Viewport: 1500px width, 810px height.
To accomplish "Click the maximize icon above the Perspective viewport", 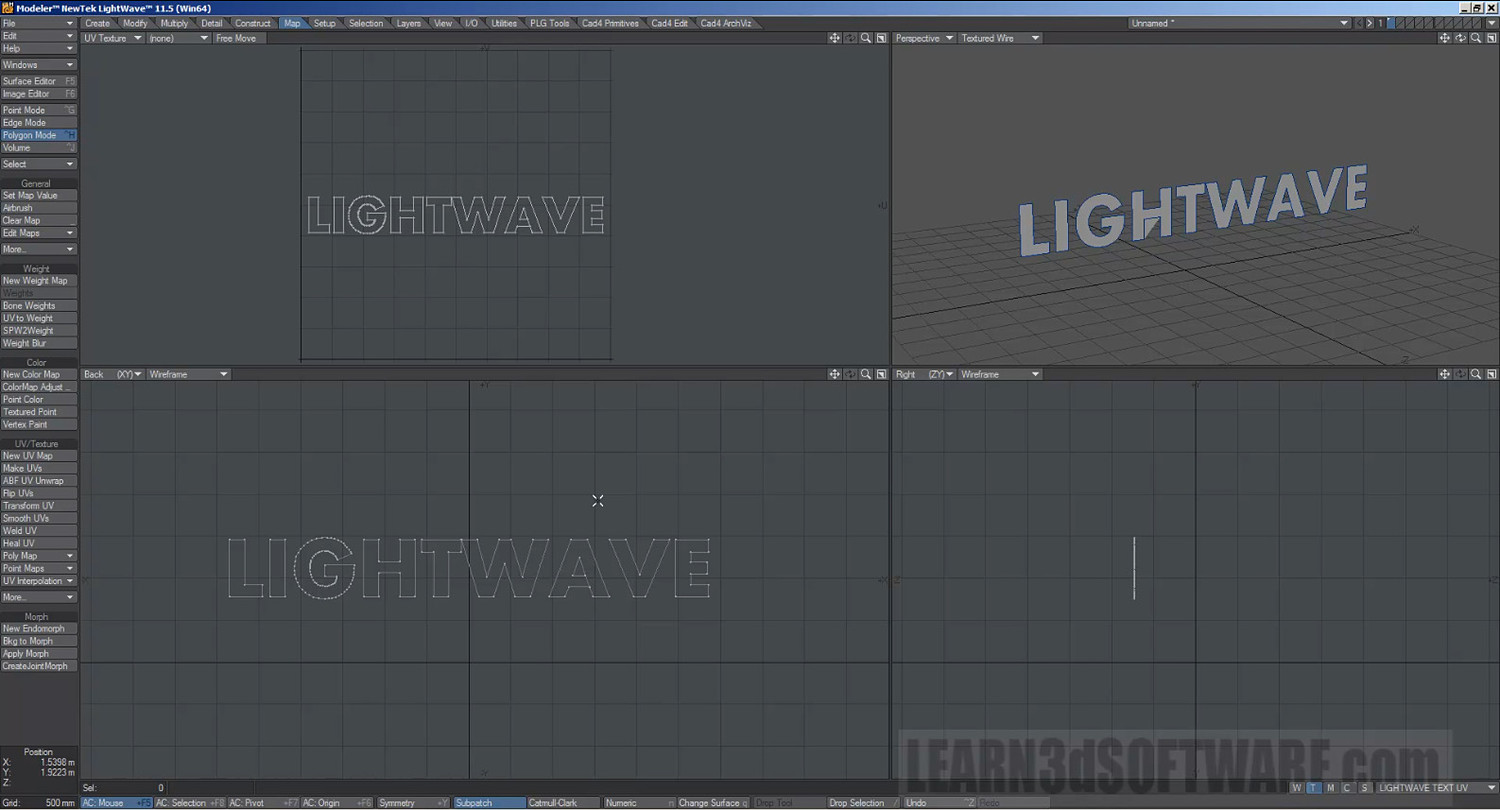I will 1490,37.
